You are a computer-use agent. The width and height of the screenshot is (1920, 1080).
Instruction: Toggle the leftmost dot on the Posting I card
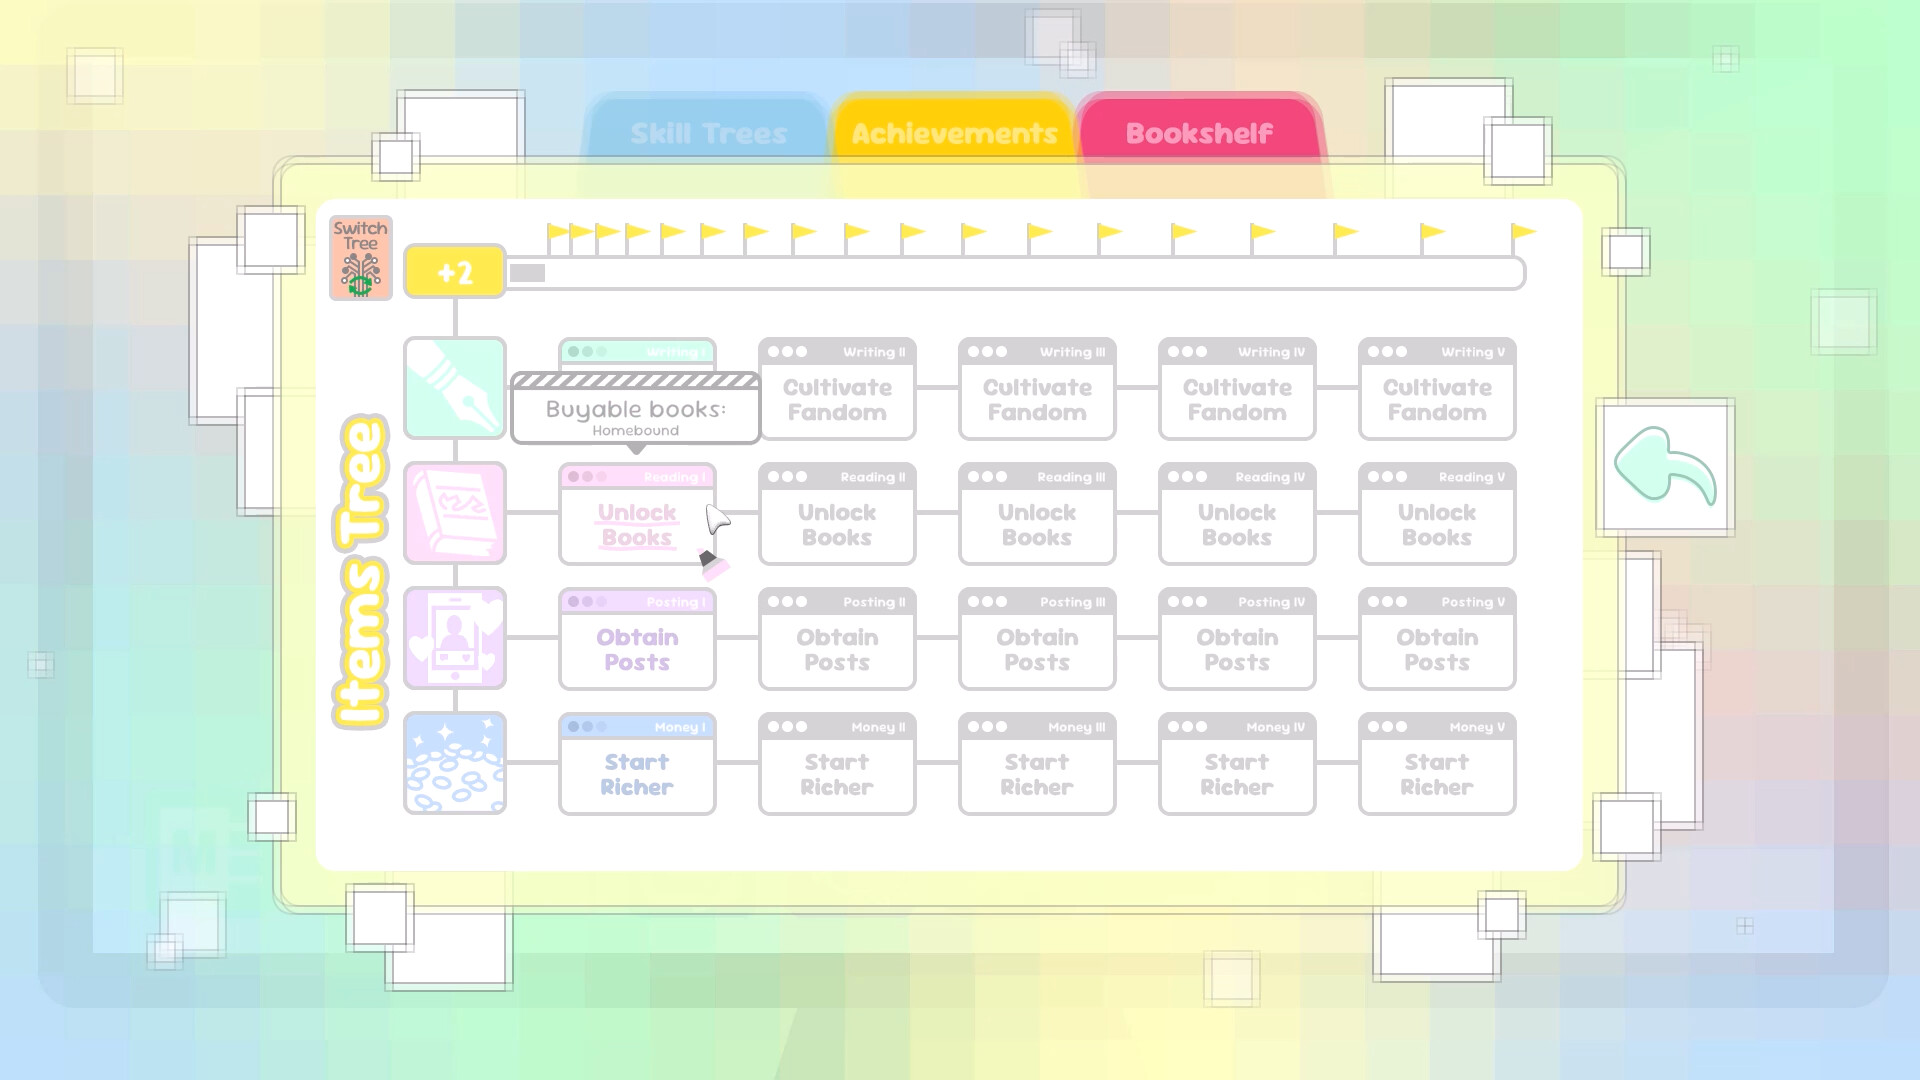(573, 602)
